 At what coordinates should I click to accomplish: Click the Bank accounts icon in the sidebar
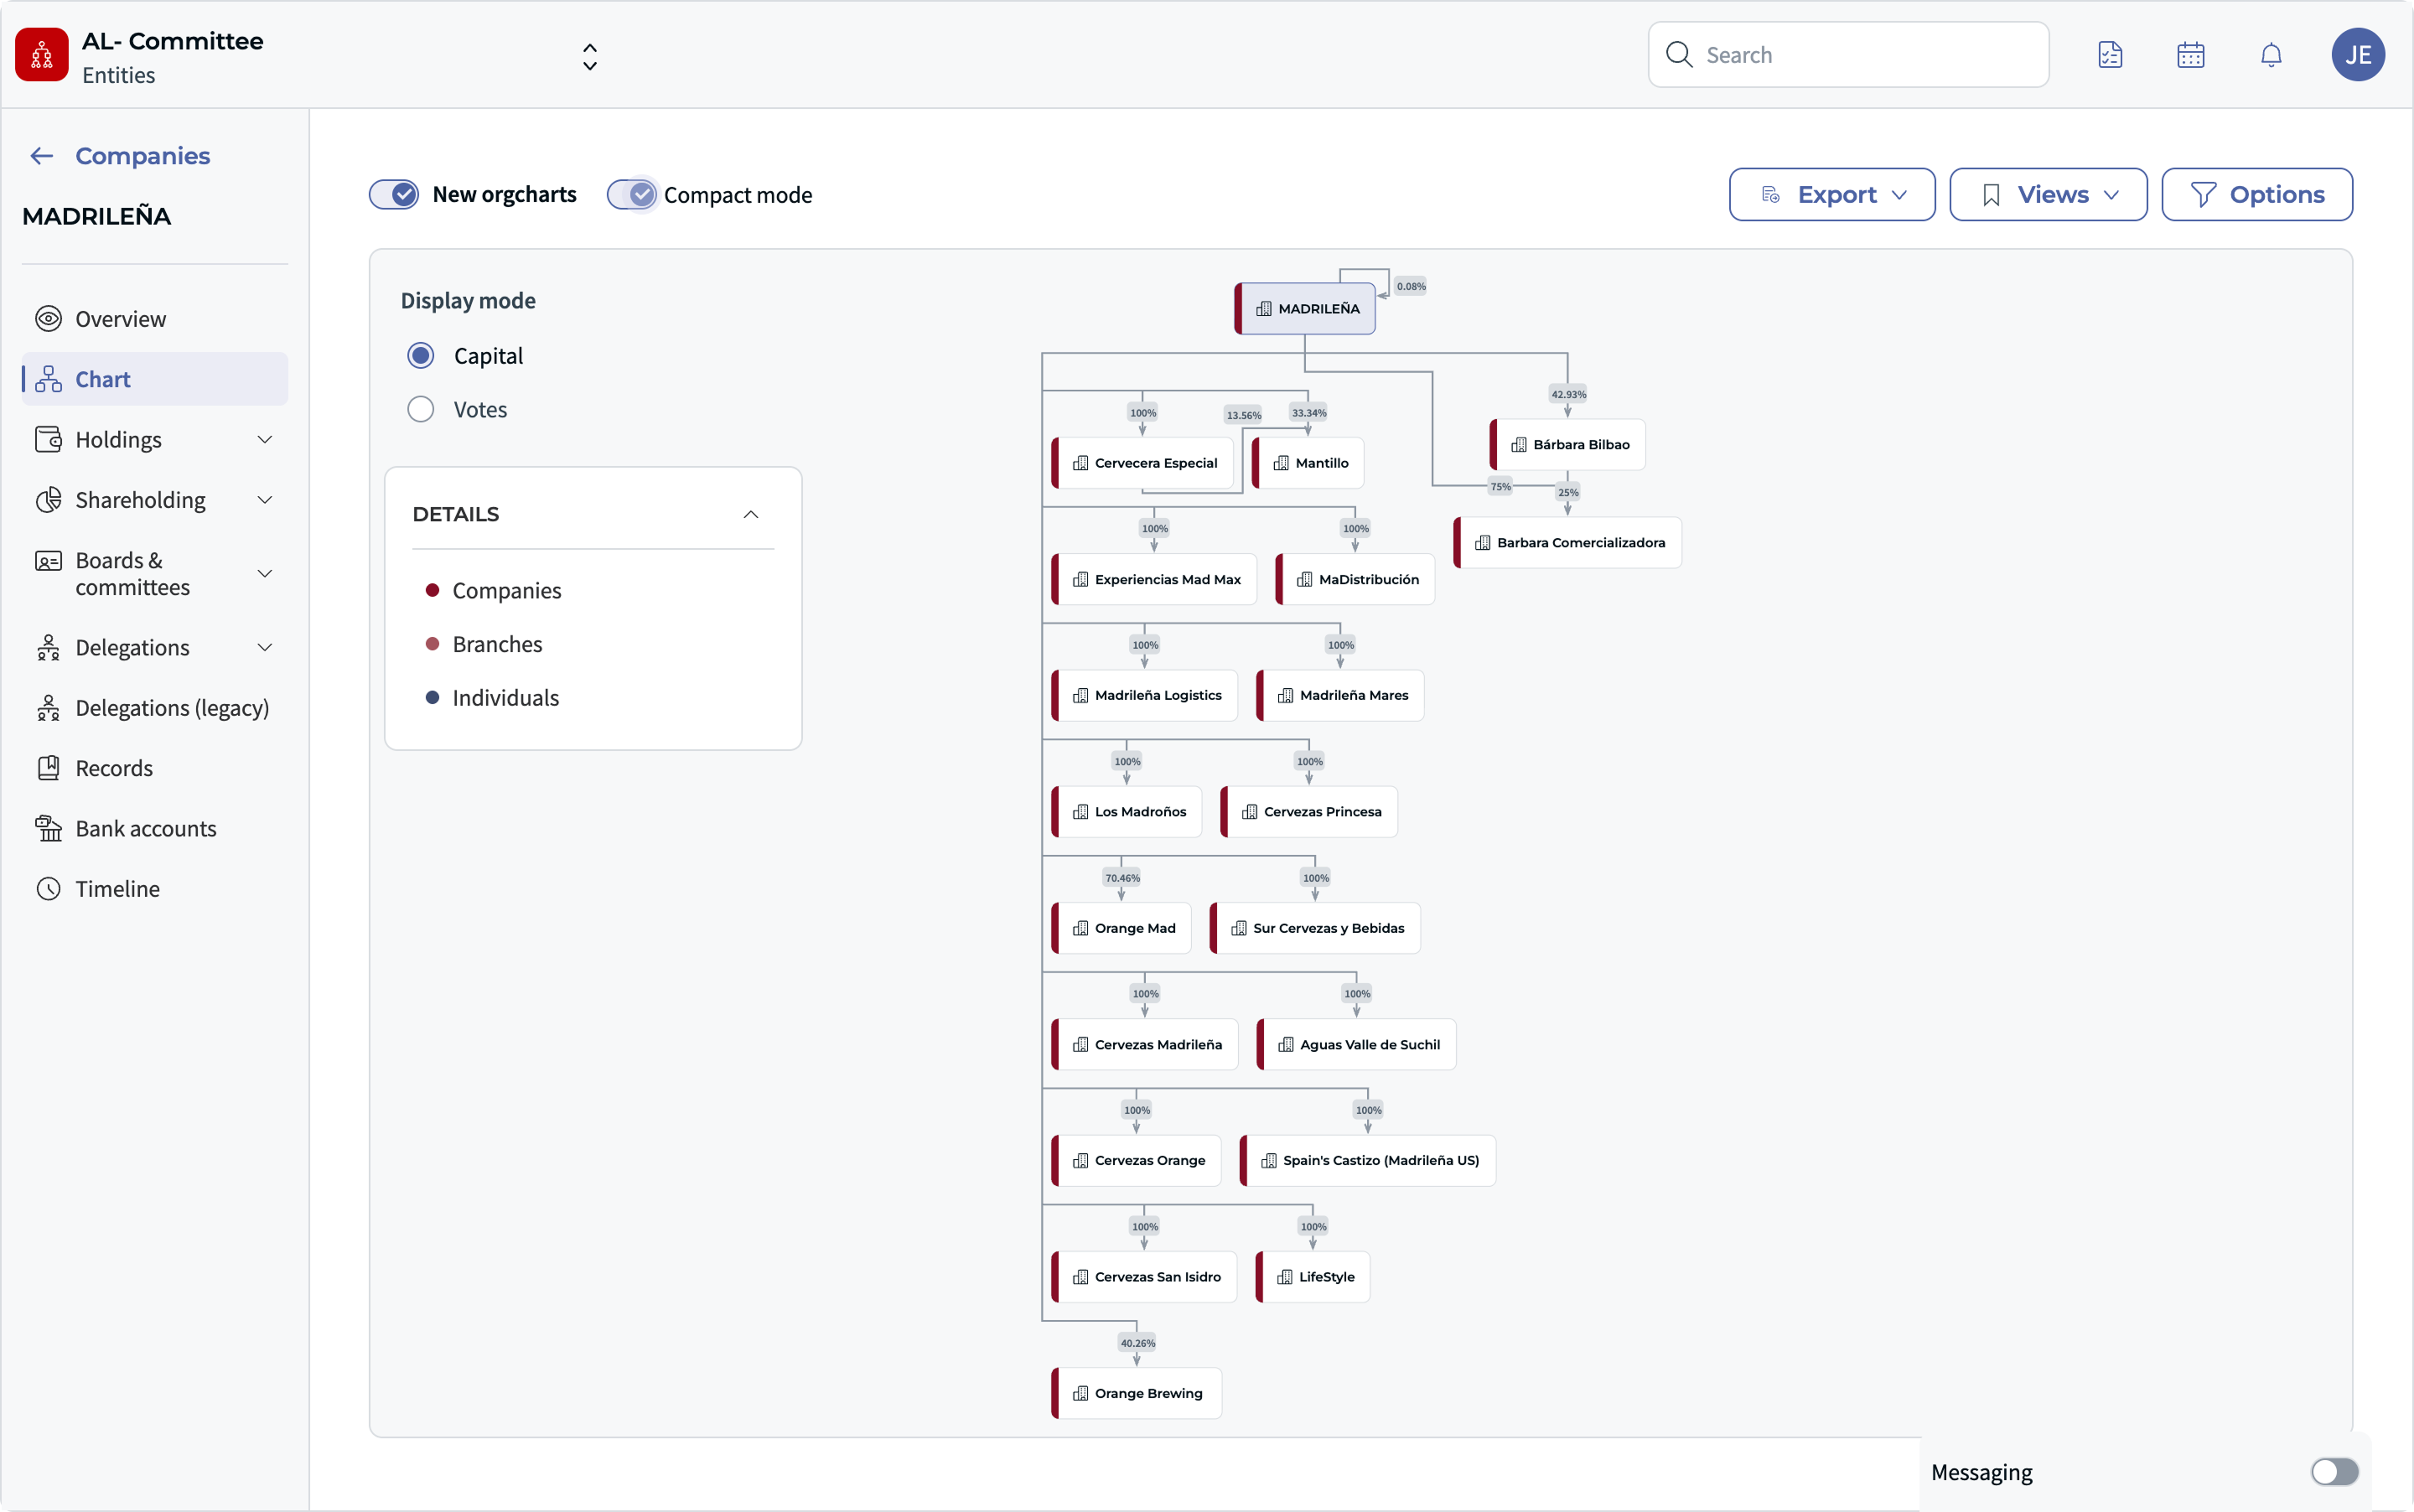(x=48, y=828)
